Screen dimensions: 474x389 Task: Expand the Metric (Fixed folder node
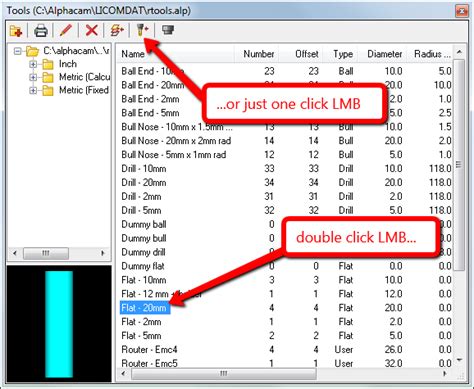tap(33, 90)
